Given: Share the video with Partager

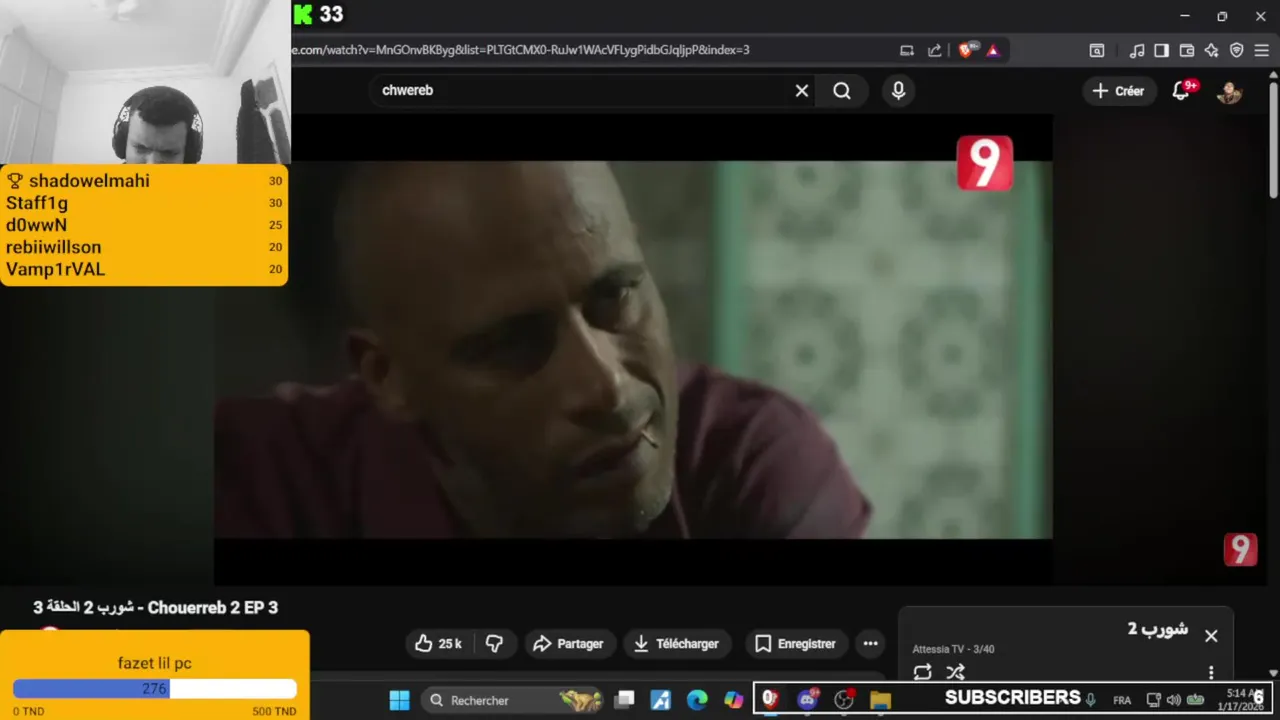Looking at the screenshot, I should coord(567,644).
